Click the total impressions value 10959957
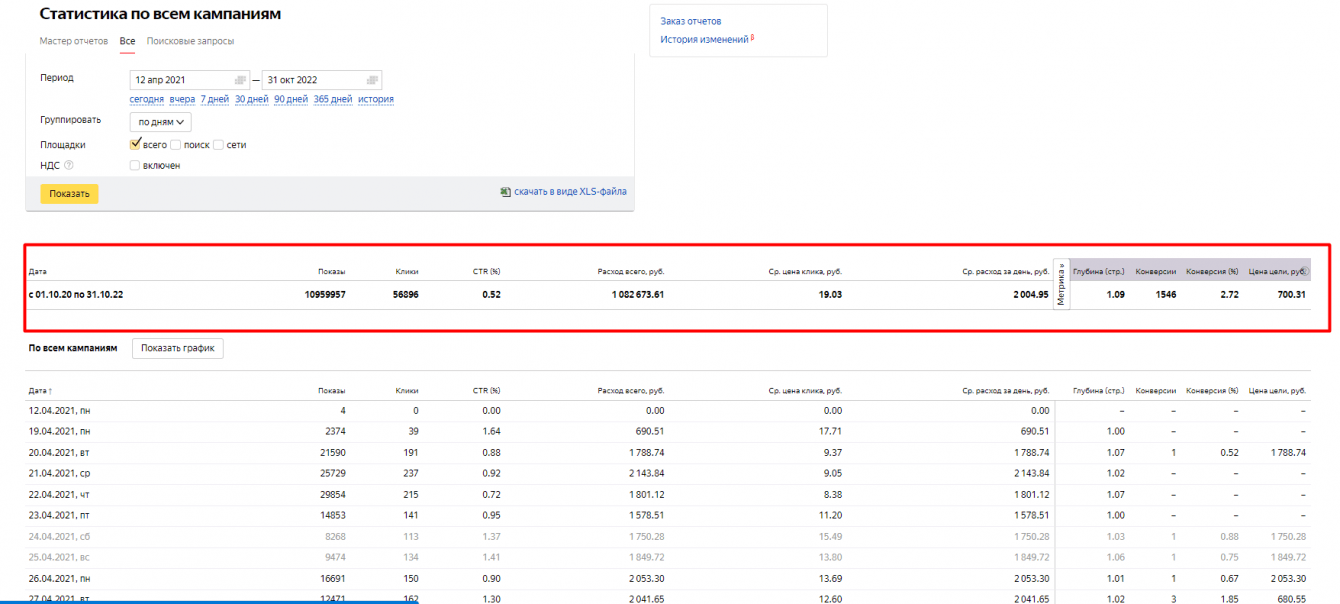The height and width of the screenshot is (604, 1340). (x=325, y=295)
